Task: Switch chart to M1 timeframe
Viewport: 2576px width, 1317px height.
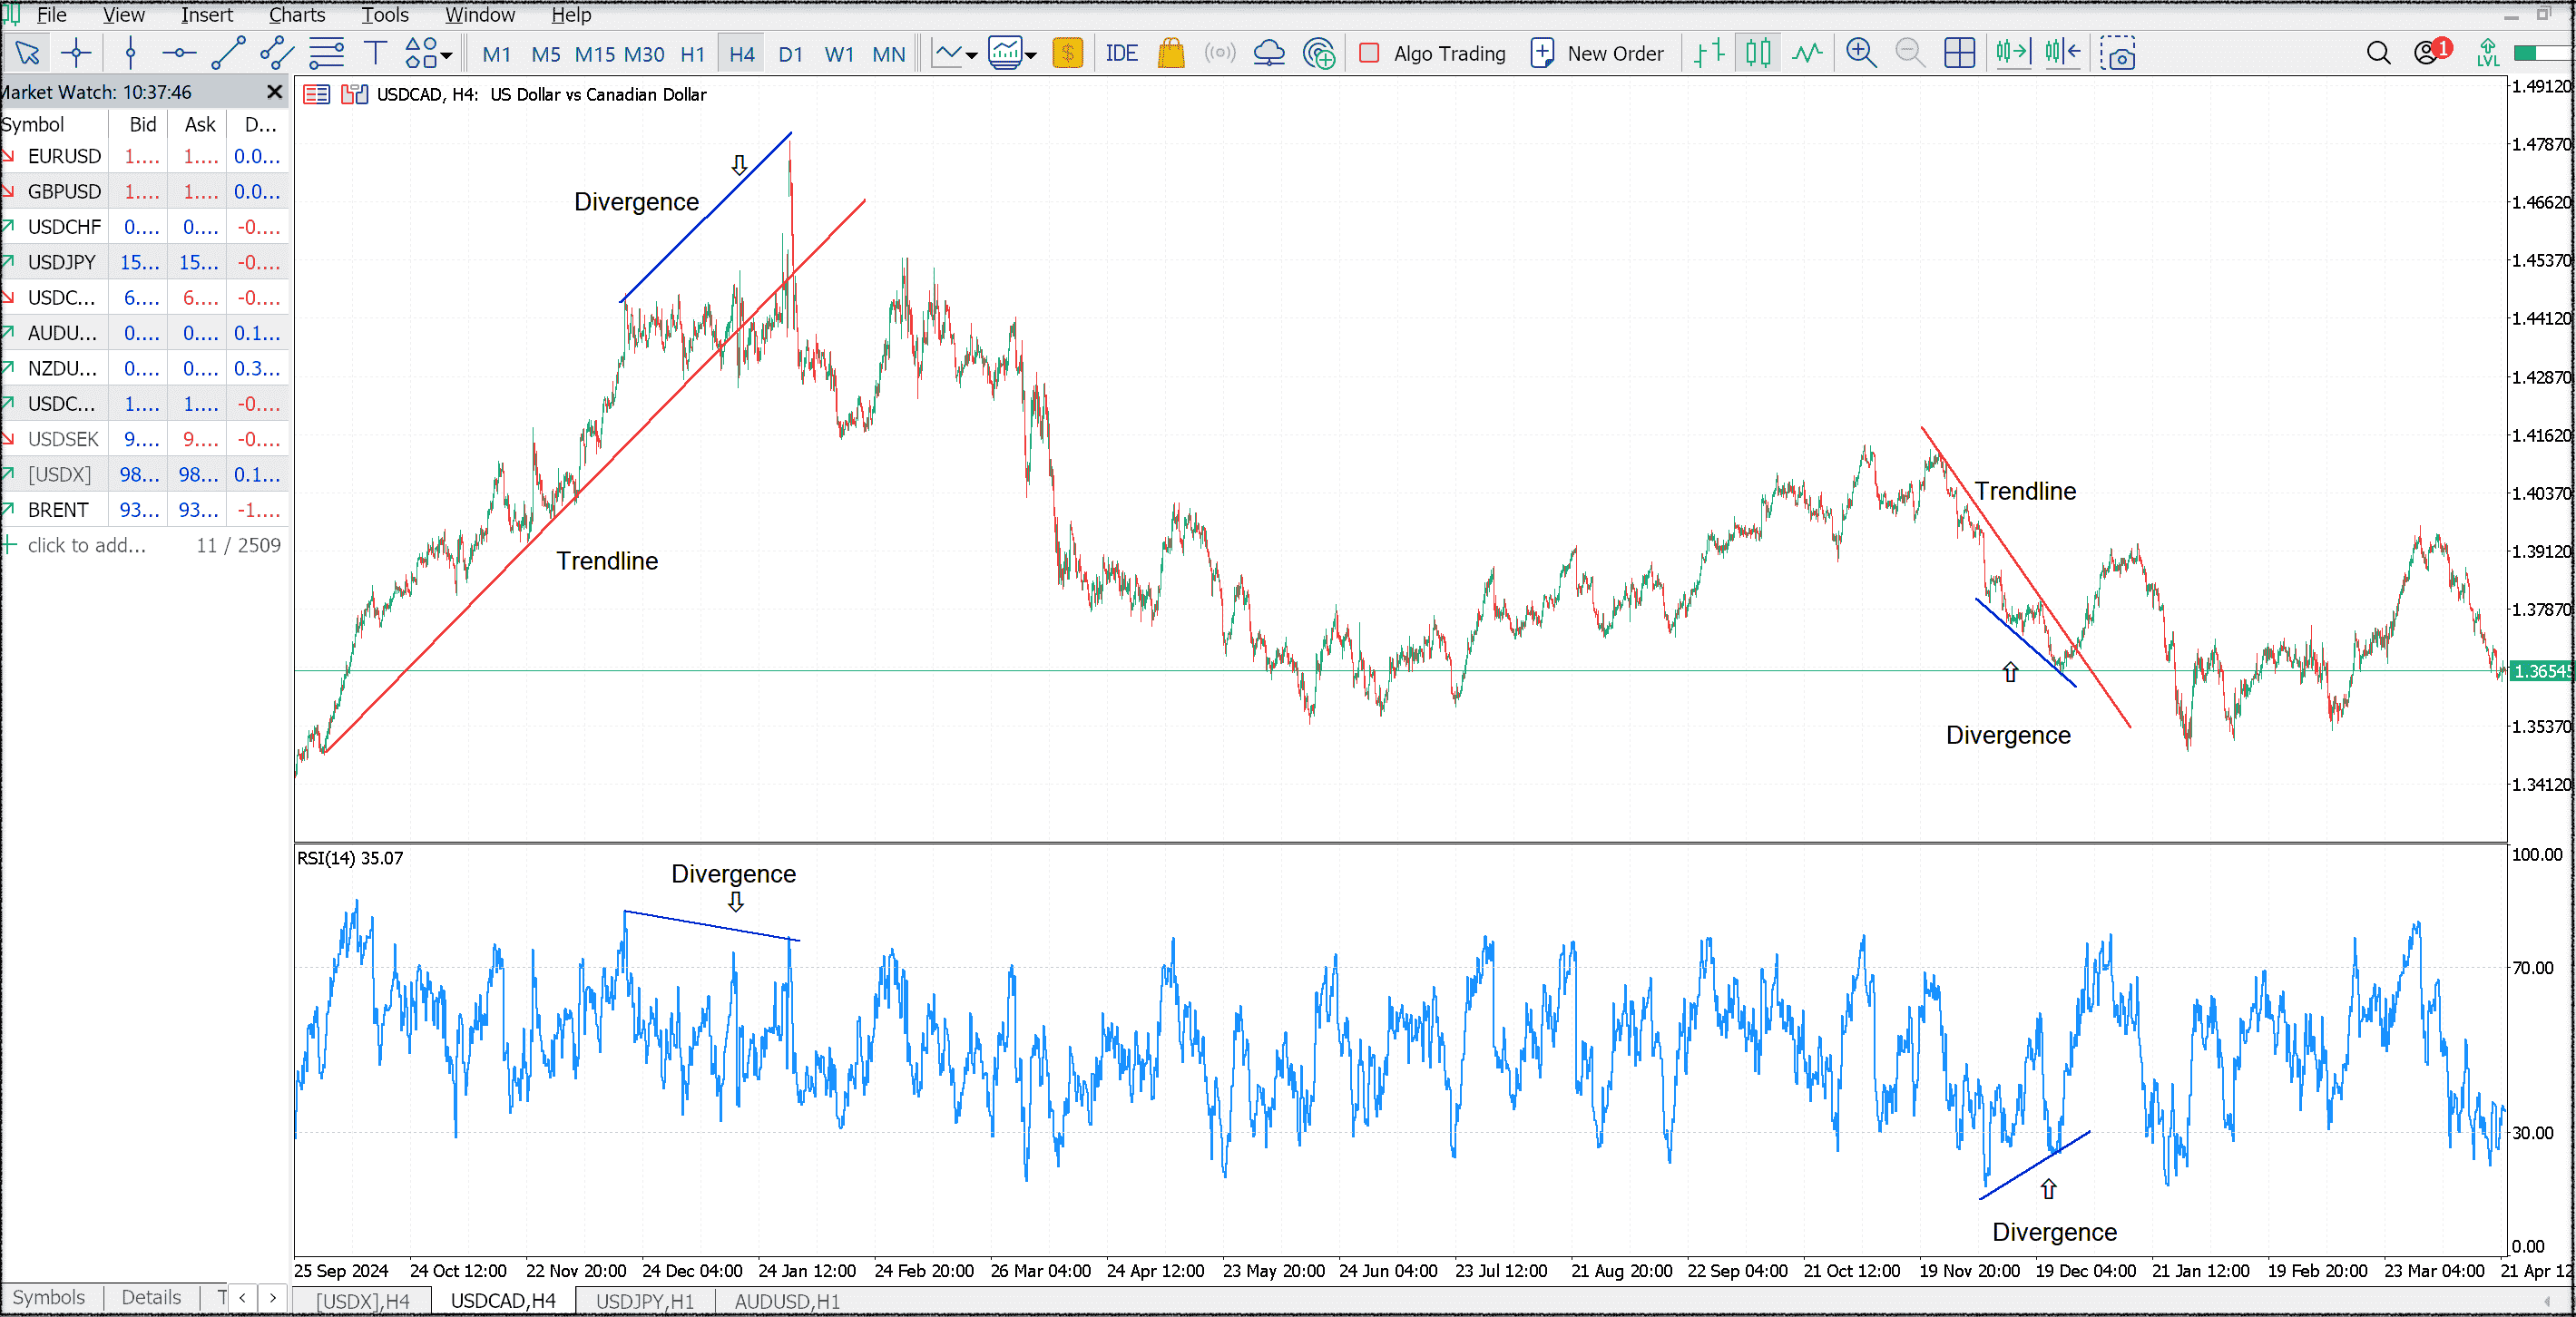Action: (496, 54)
